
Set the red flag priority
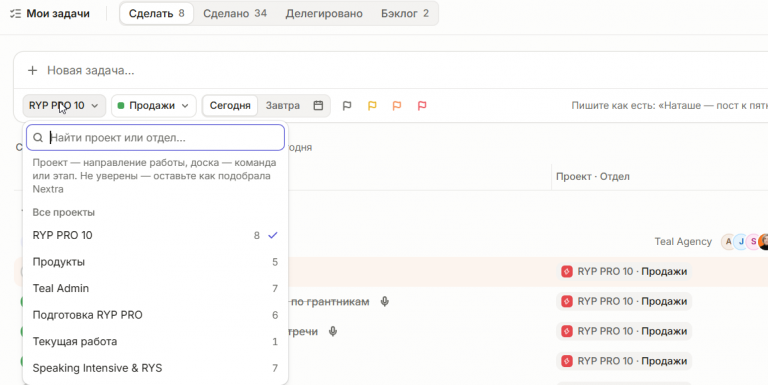(x=422, y=105)
